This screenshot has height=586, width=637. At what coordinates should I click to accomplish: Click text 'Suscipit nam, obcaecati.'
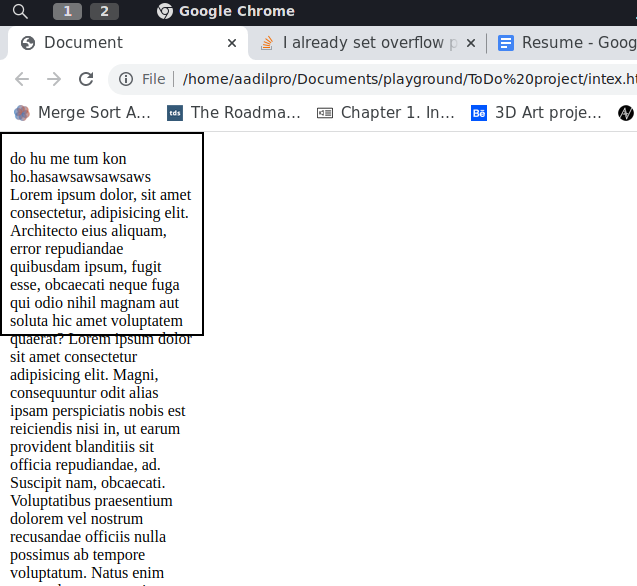point(88,483)
